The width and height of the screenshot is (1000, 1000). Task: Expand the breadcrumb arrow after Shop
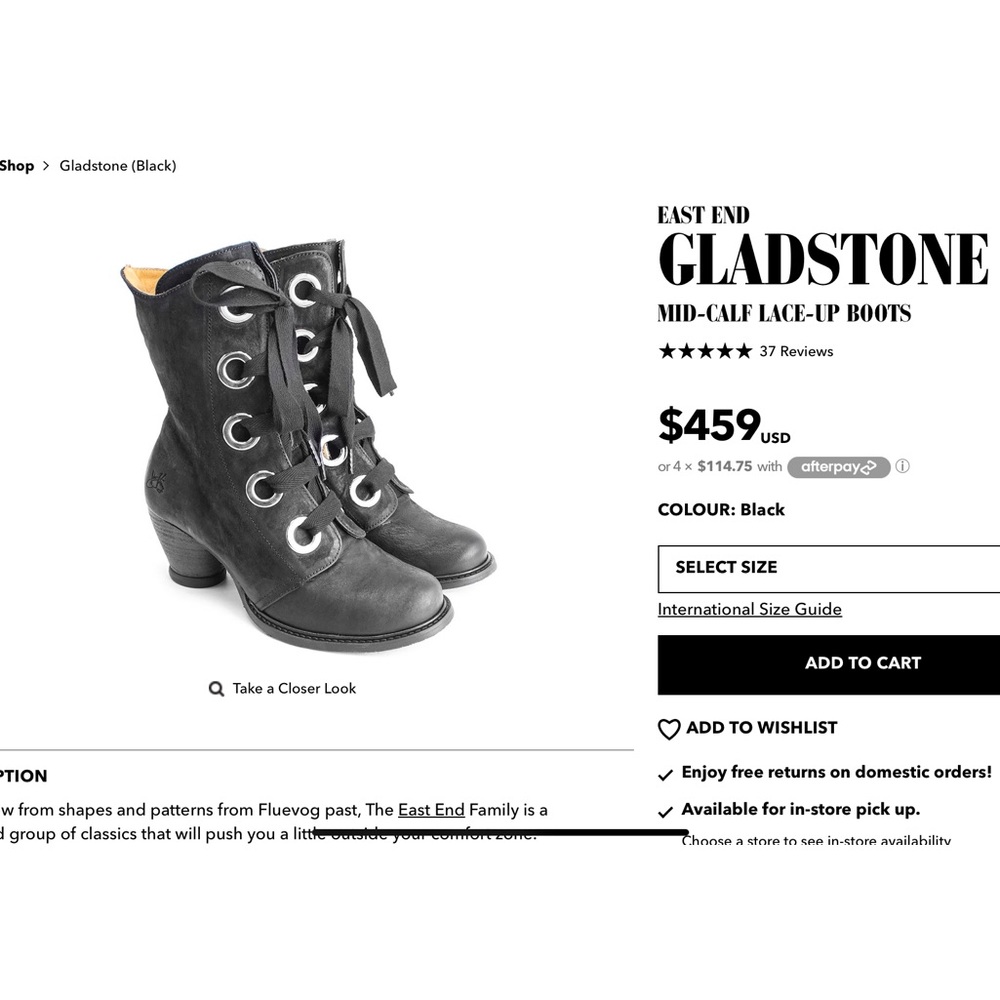point(46,166)
